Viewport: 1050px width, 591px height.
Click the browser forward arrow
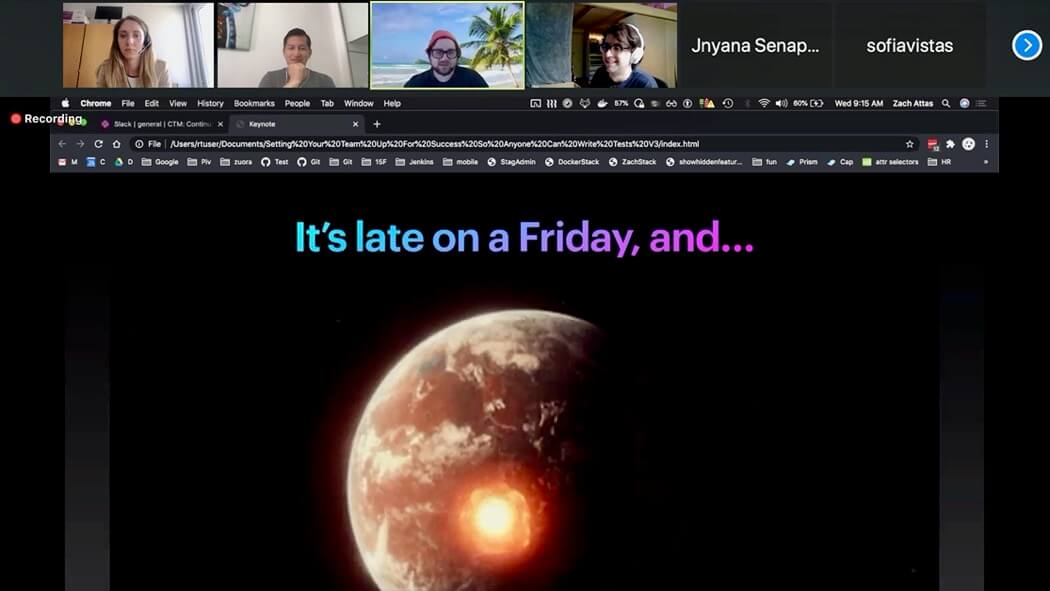80,144
